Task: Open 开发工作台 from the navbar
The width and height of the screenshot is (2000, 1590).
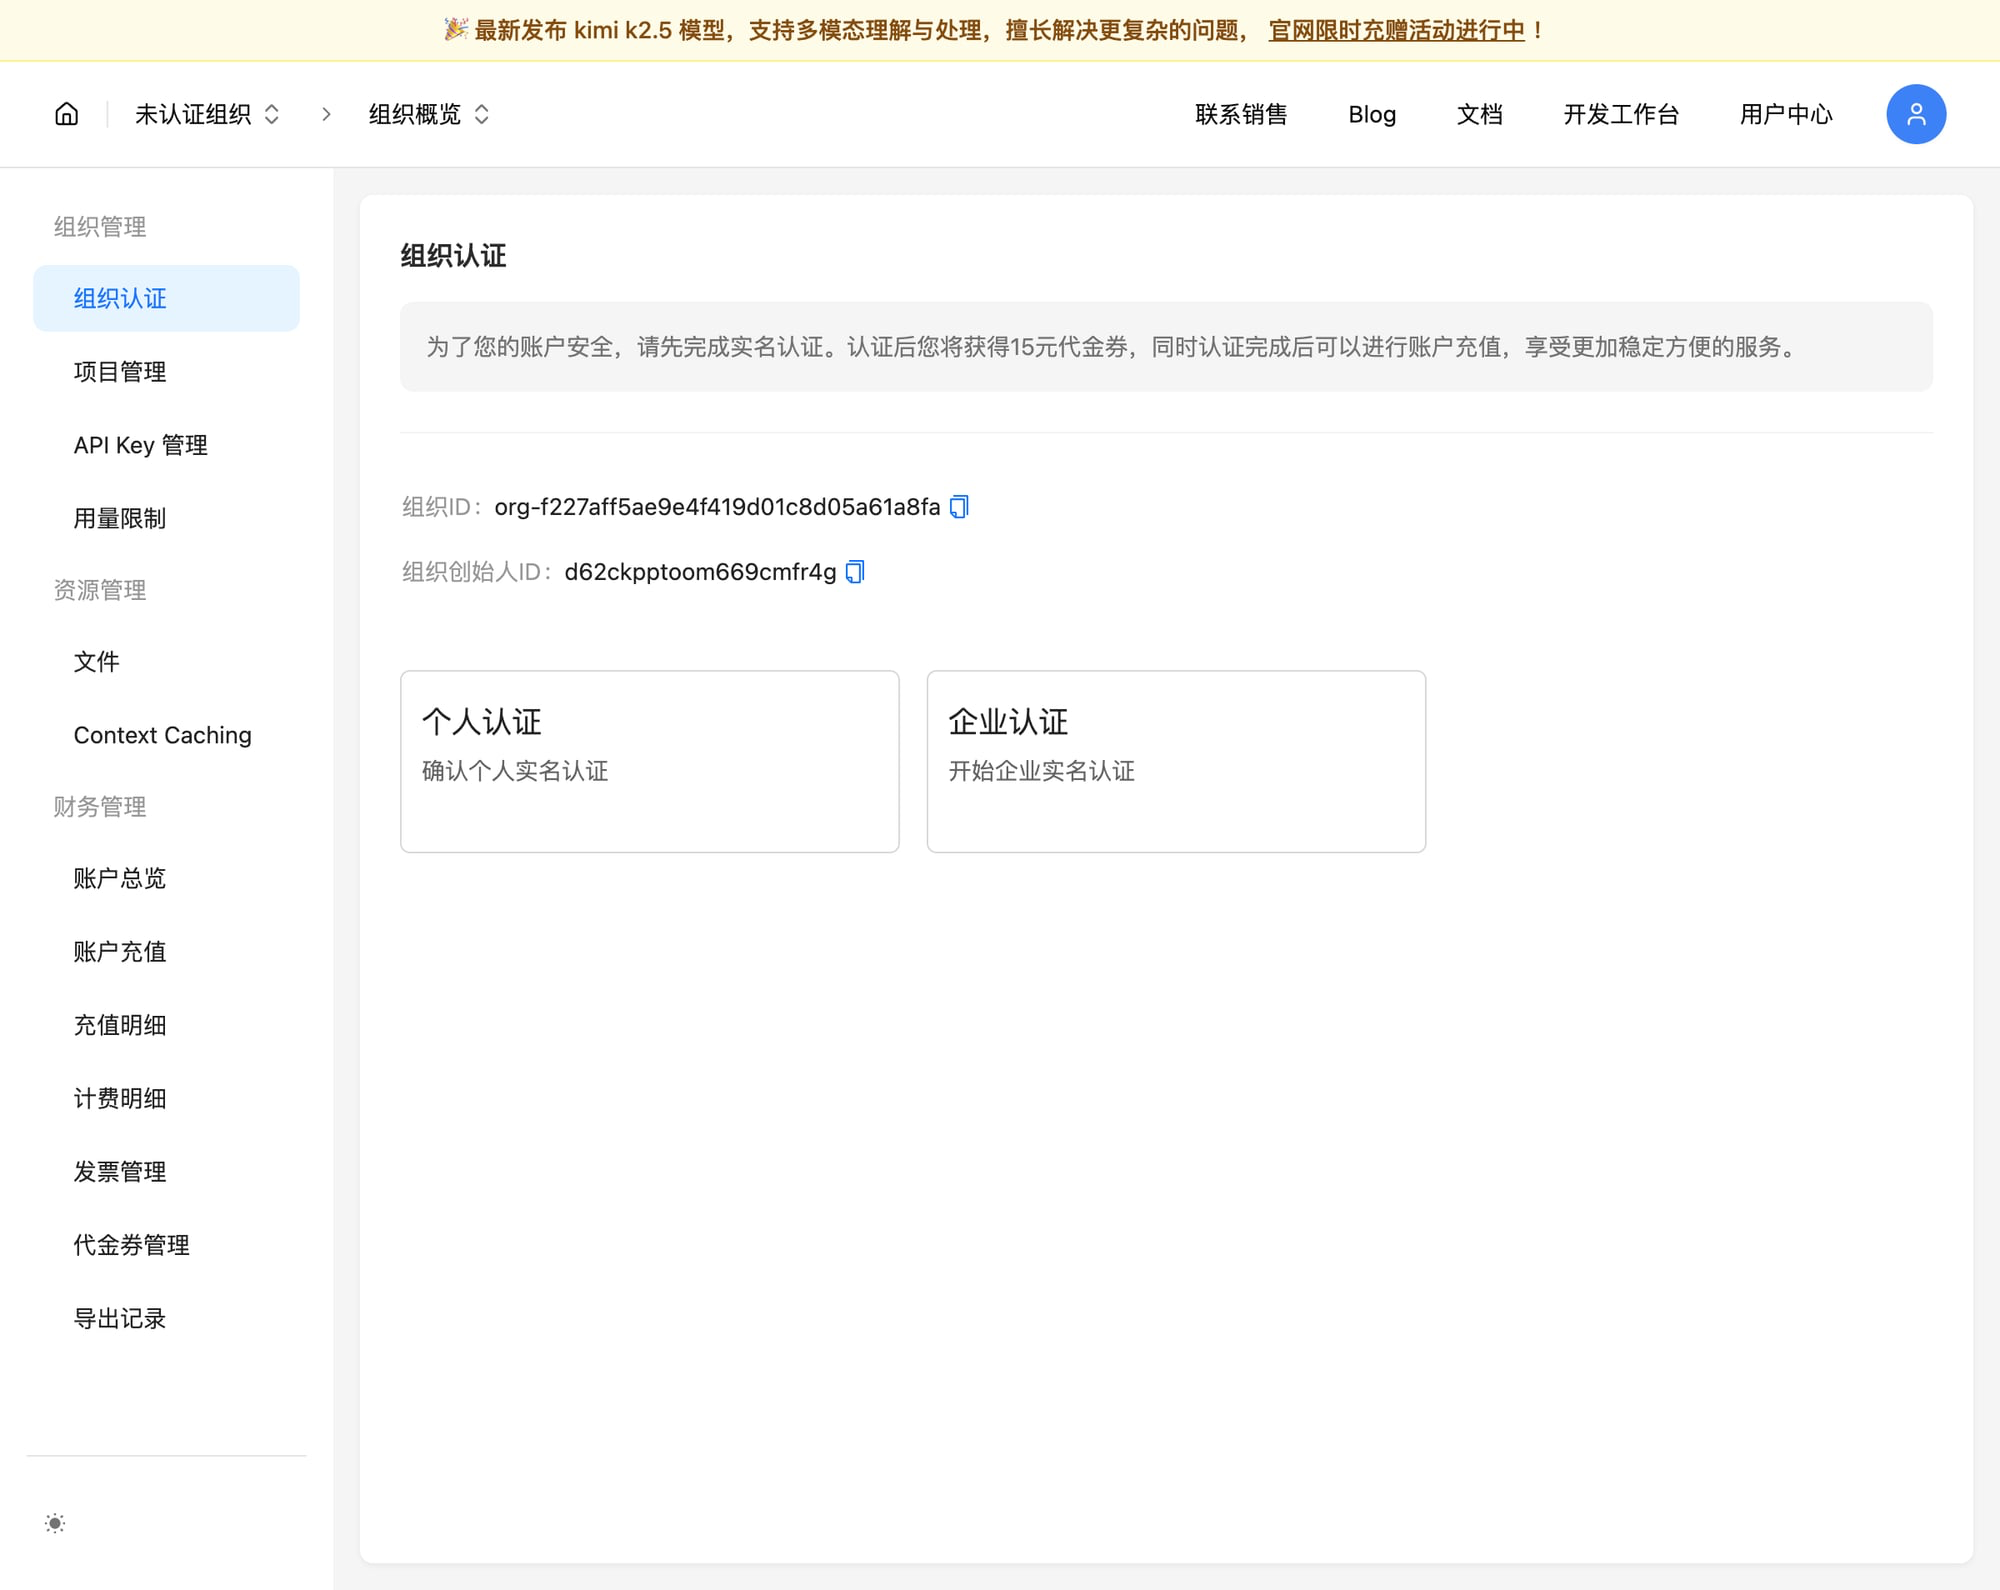Action: (1620, 114)
